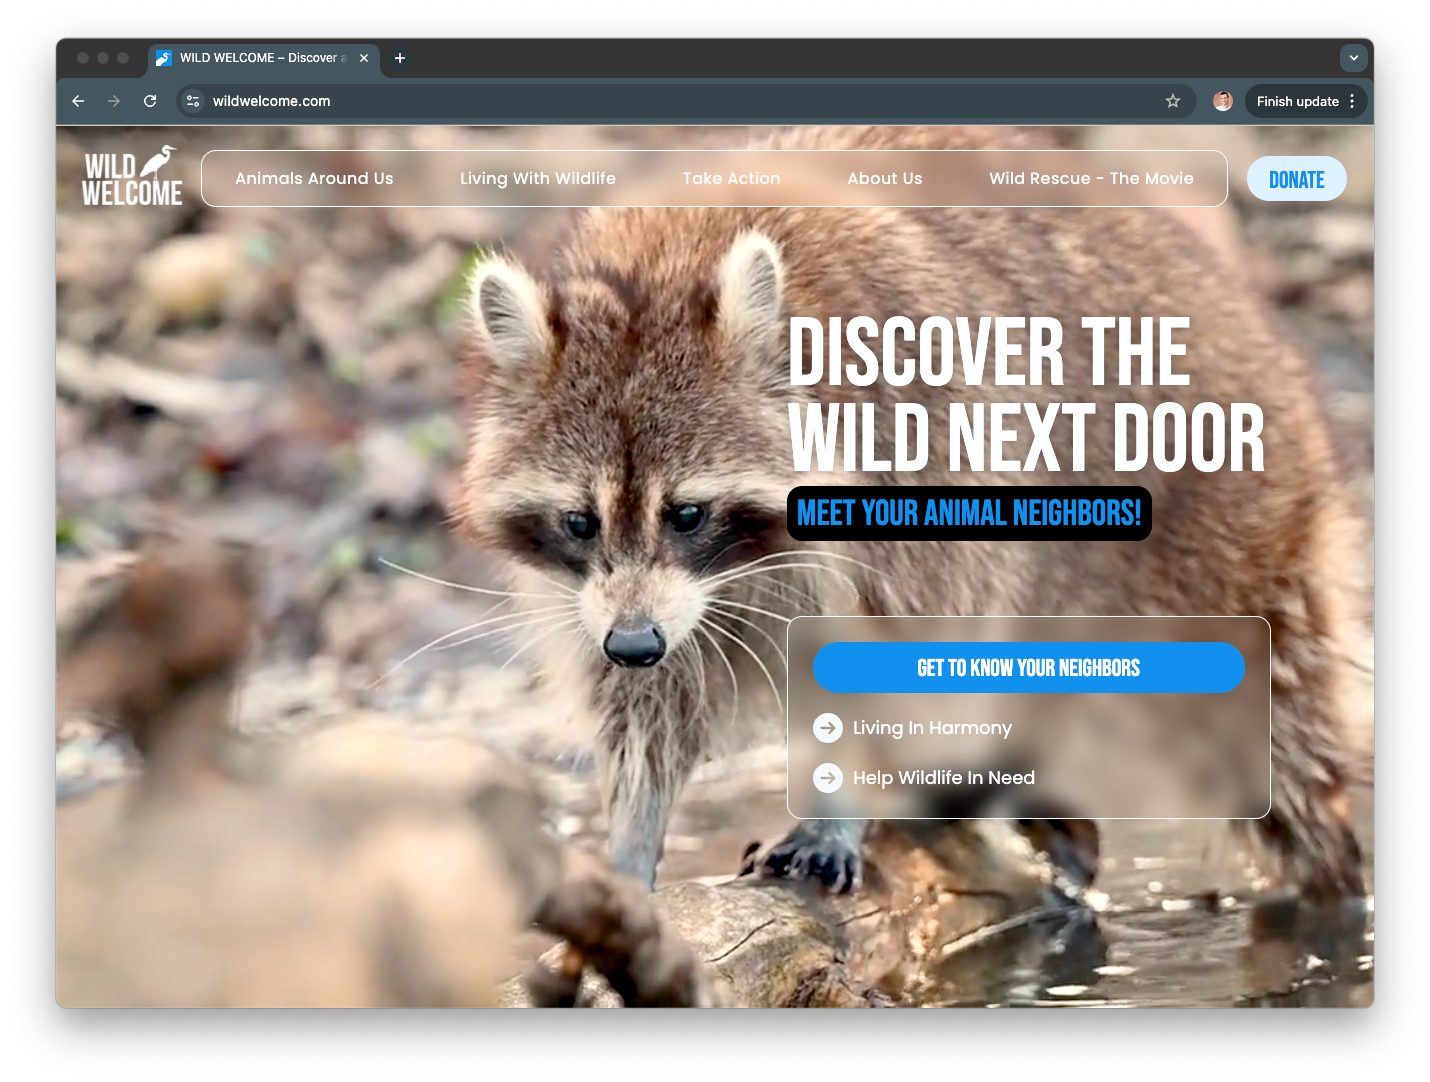Close the WILD WELCOME tab

click(x=364, y=58)
